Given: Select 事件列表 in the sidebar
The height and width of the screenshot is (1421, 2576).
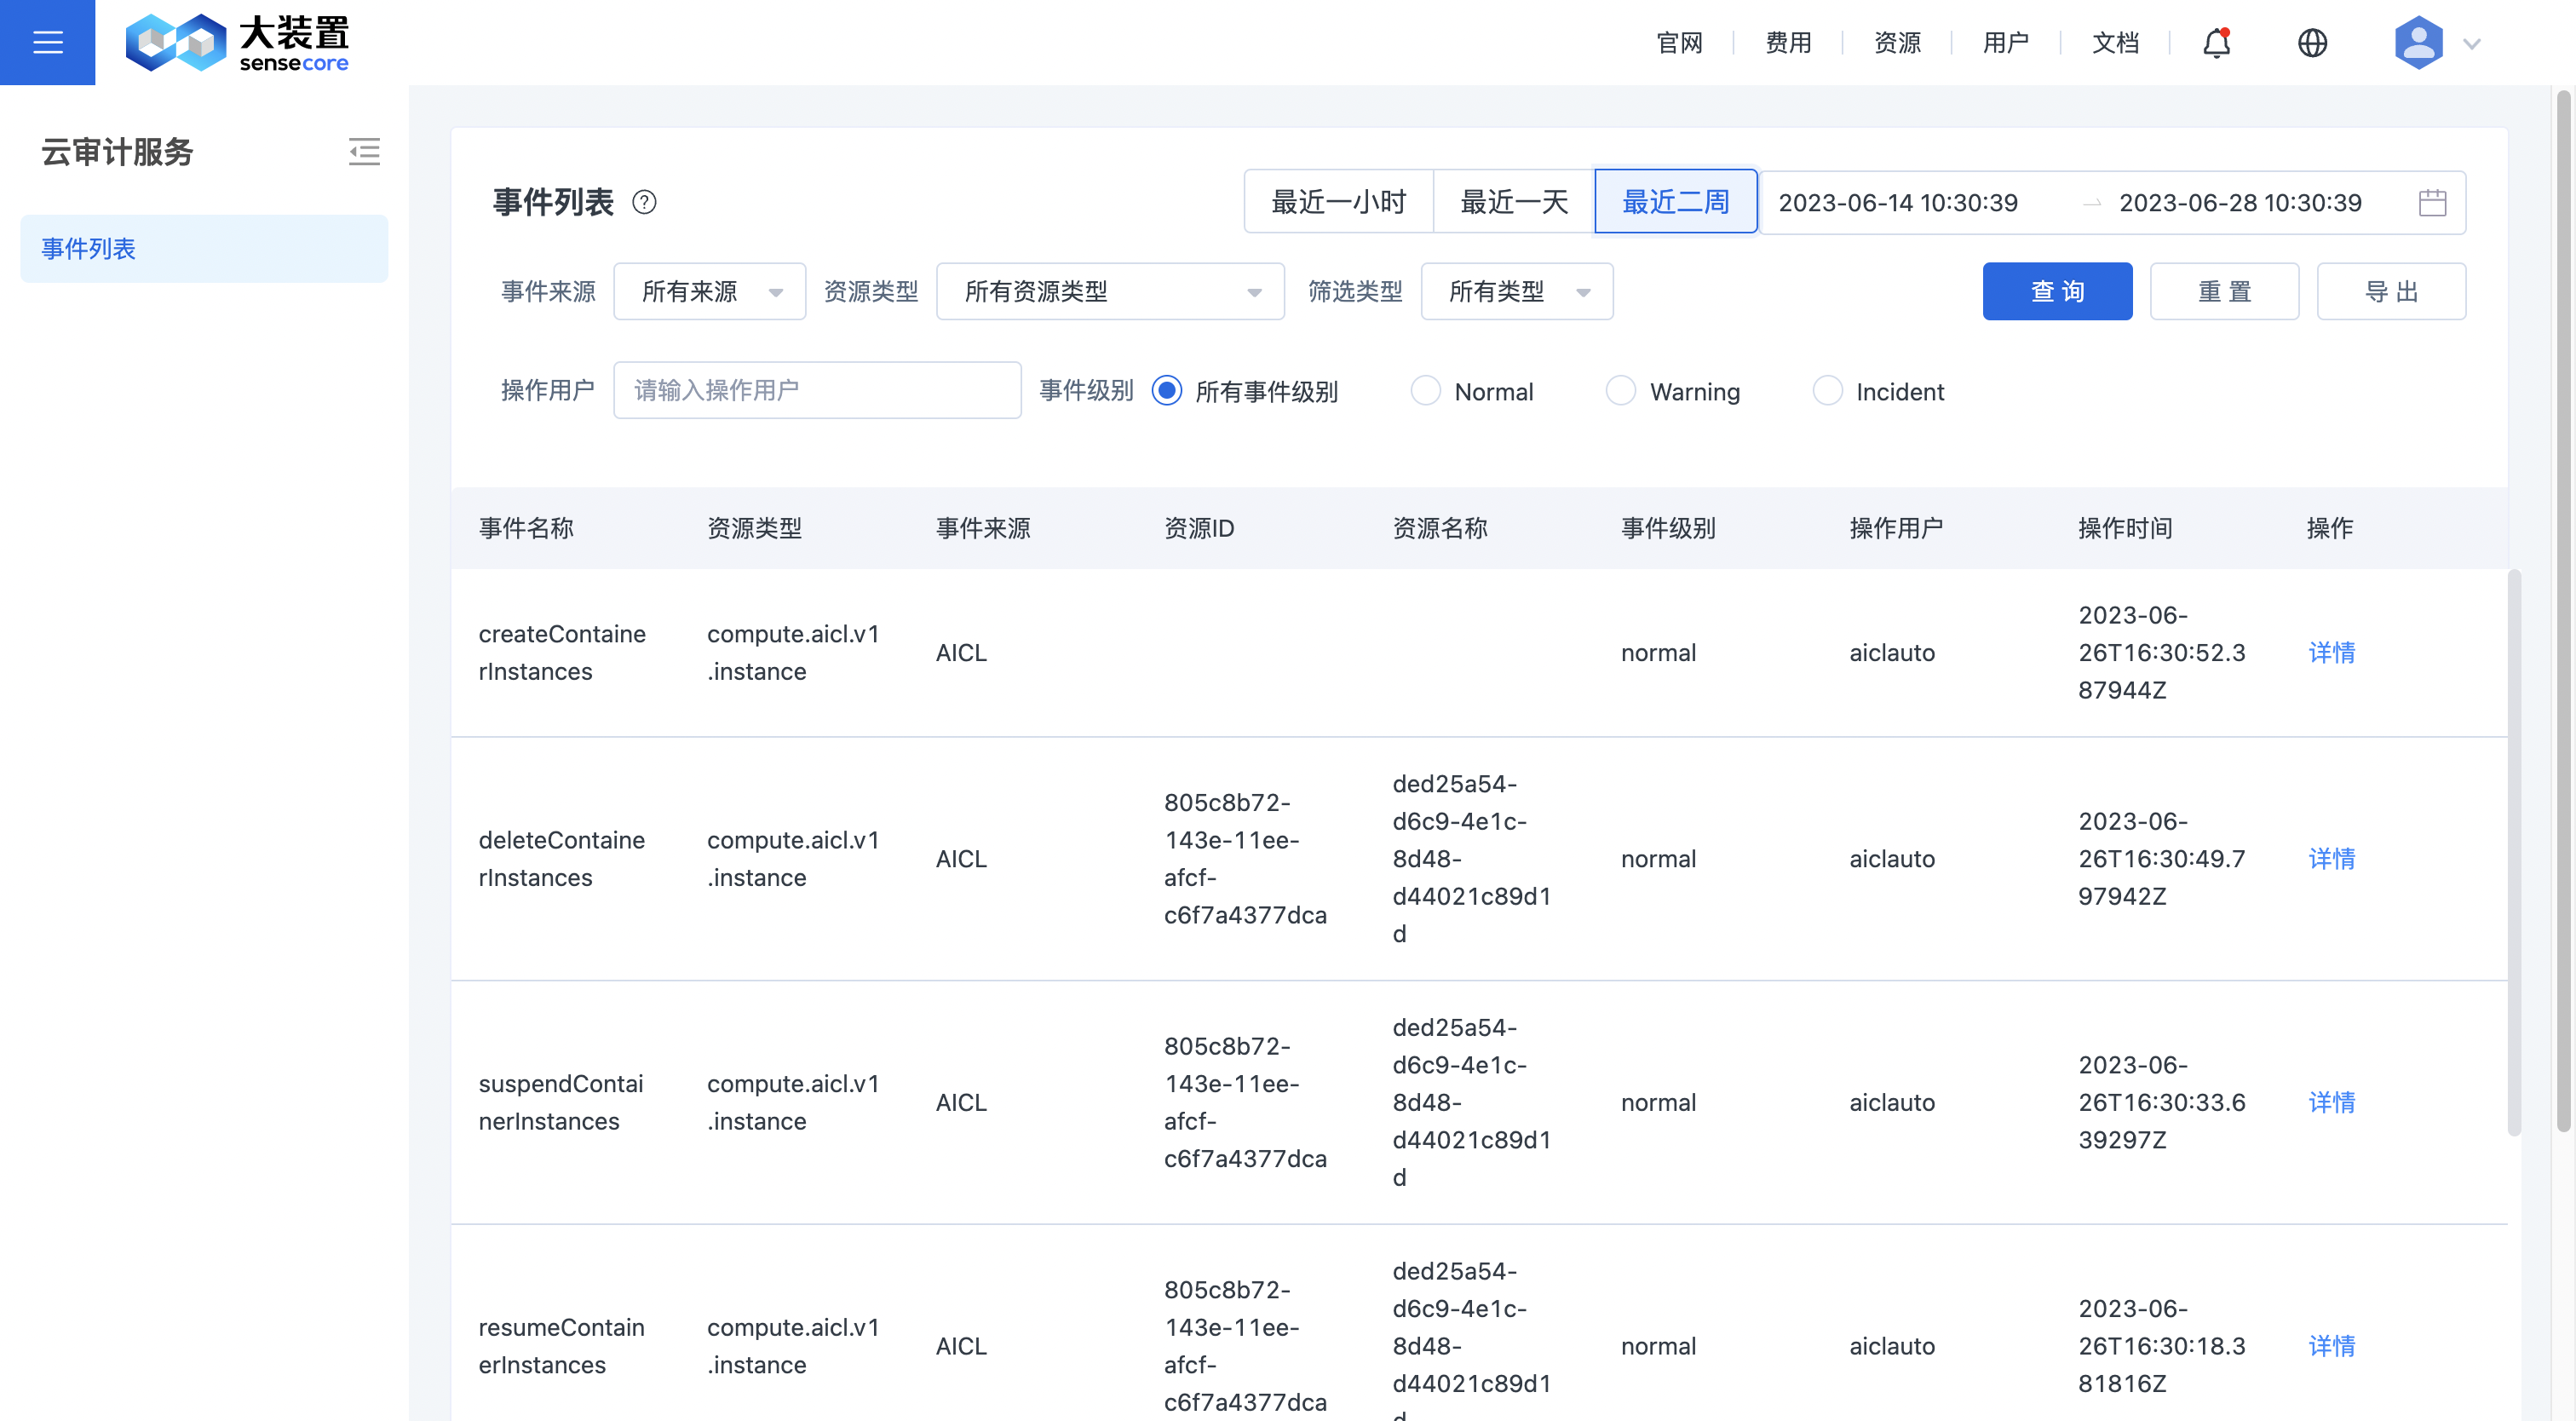Looking at the screenshot, I should [x=204, y=249].
